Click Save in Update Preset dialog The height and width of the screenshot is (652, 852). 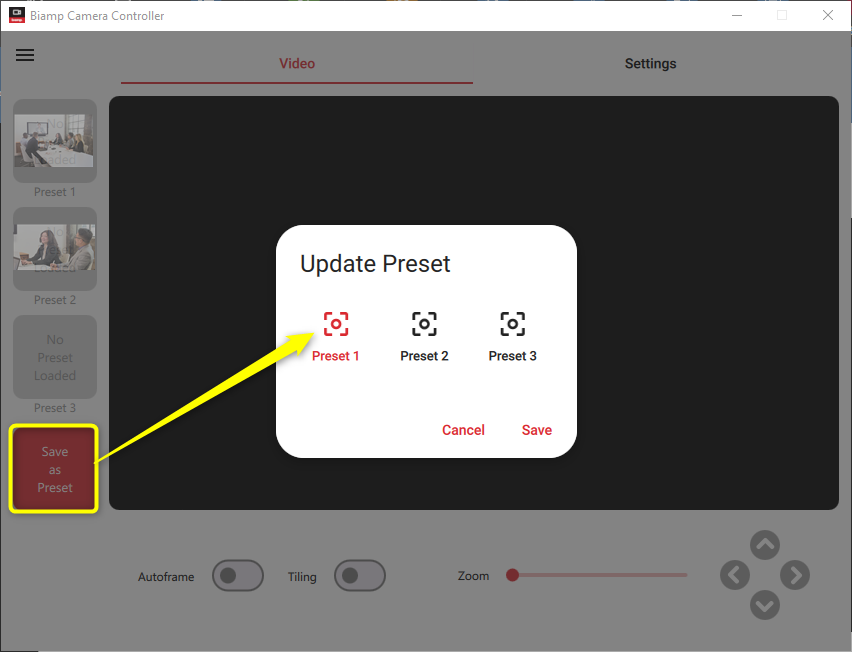(x=536, y=430)
